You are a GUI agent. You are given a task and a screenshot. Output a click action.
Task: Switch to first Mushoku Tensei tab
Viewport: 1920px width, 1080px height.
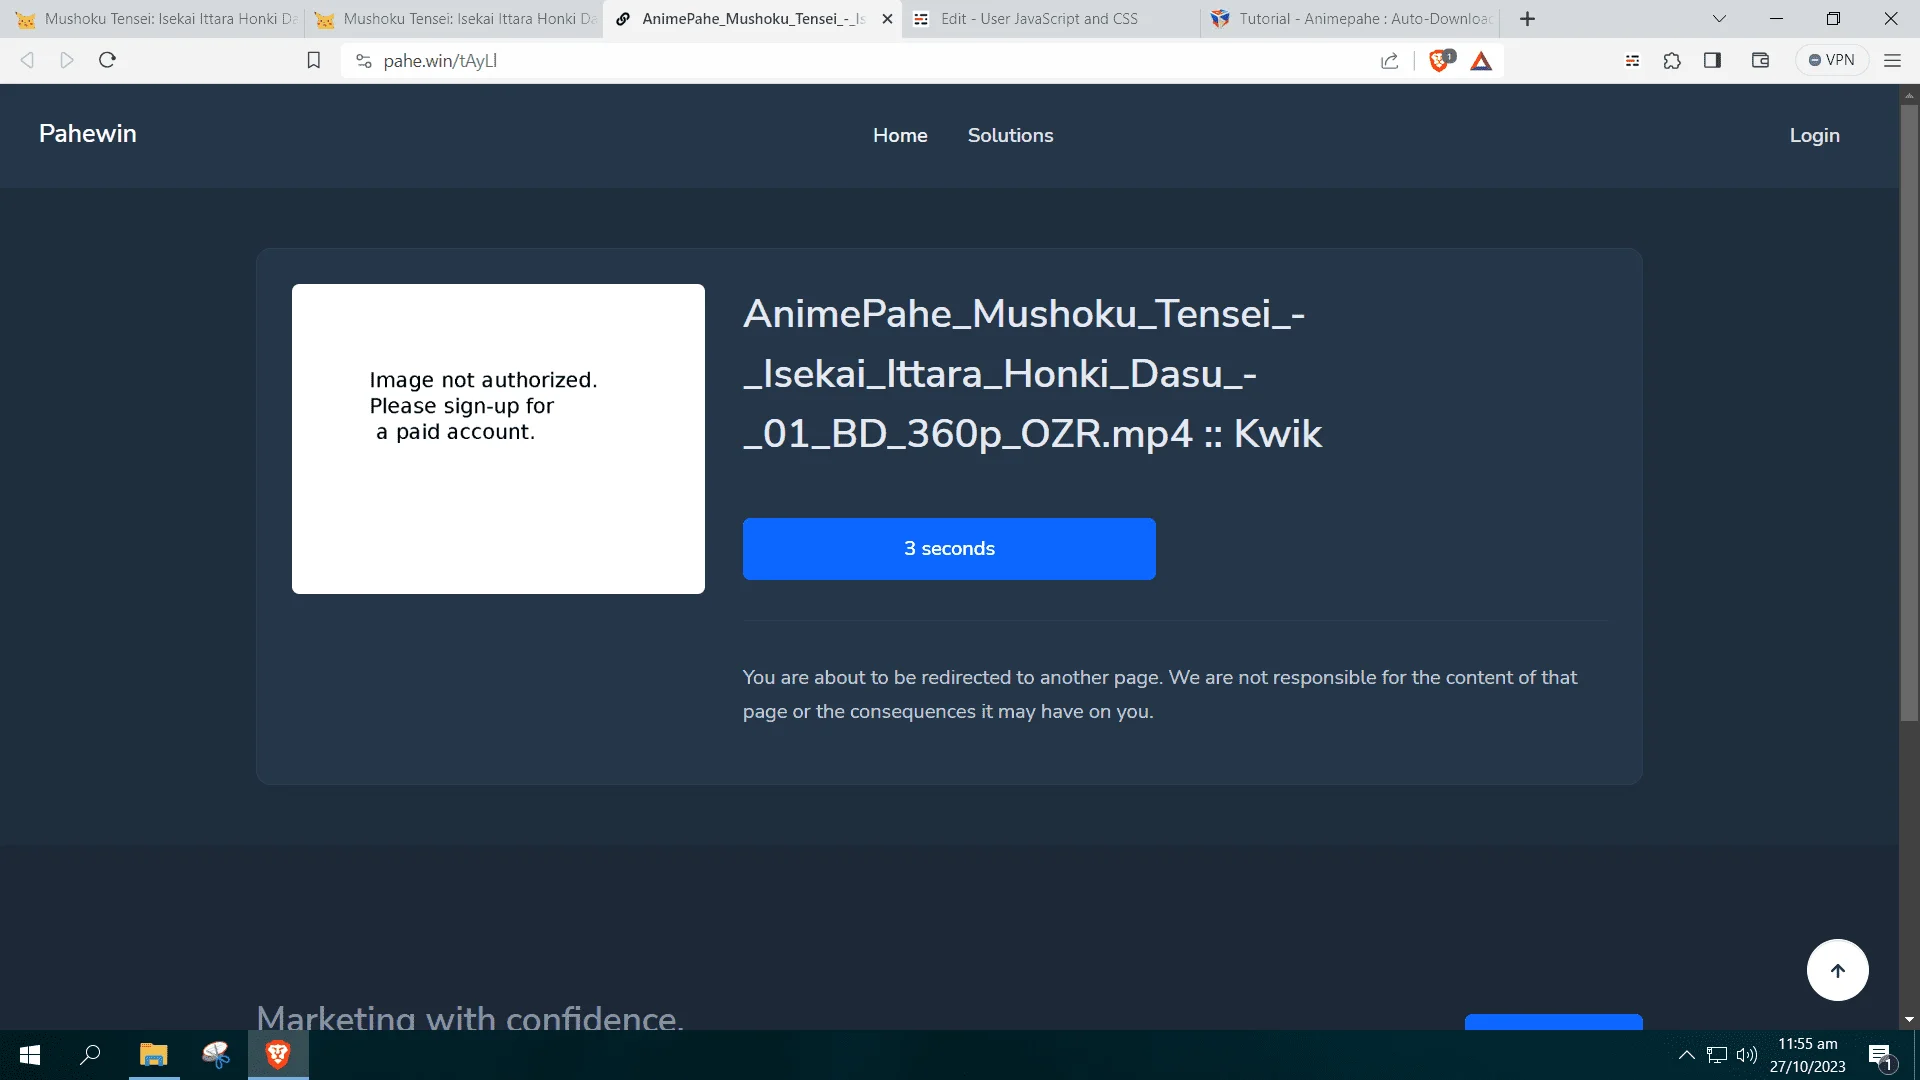click(155, 19)
